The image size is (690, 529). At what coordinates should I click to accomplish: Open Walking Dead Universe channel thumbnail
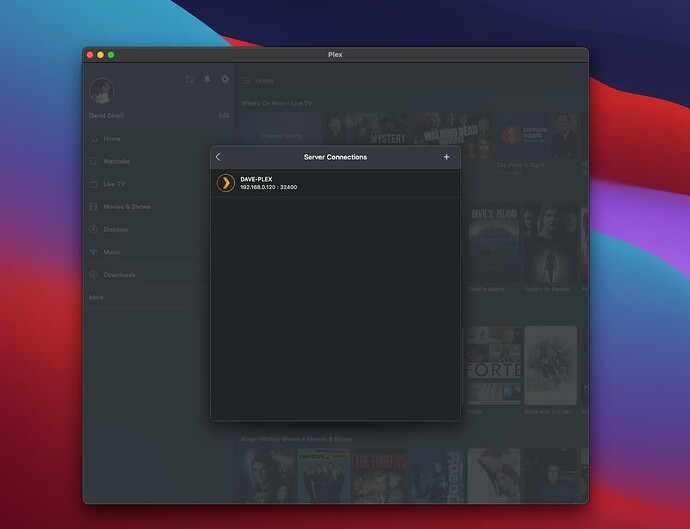[x=452, y=130]
